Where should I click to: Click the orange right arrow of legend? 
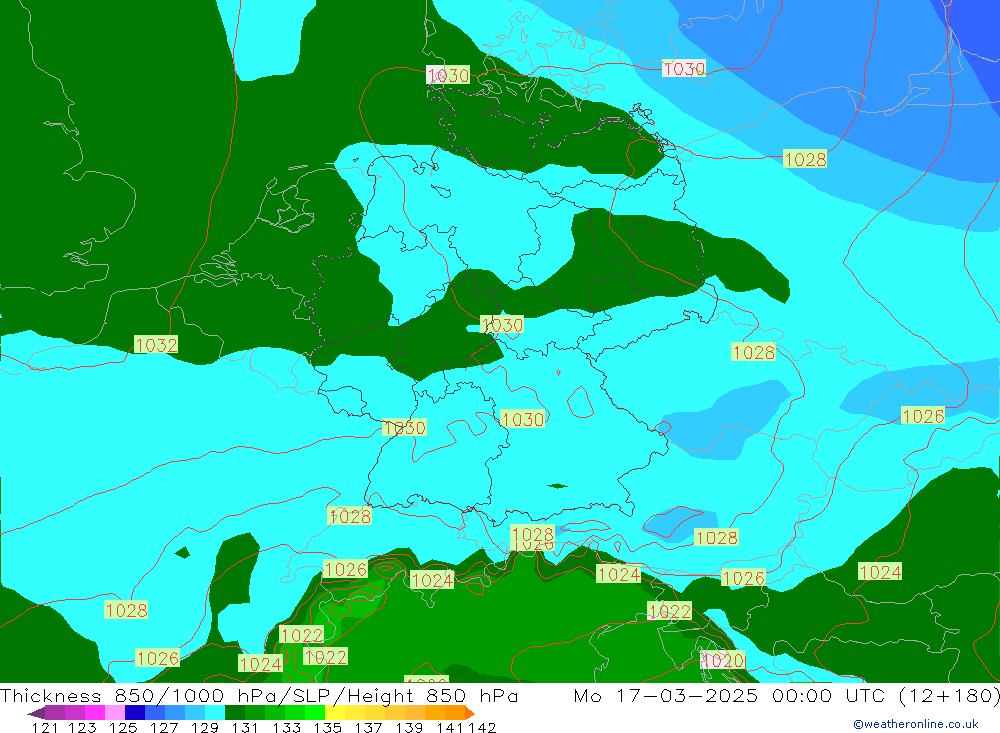point(470,713)
